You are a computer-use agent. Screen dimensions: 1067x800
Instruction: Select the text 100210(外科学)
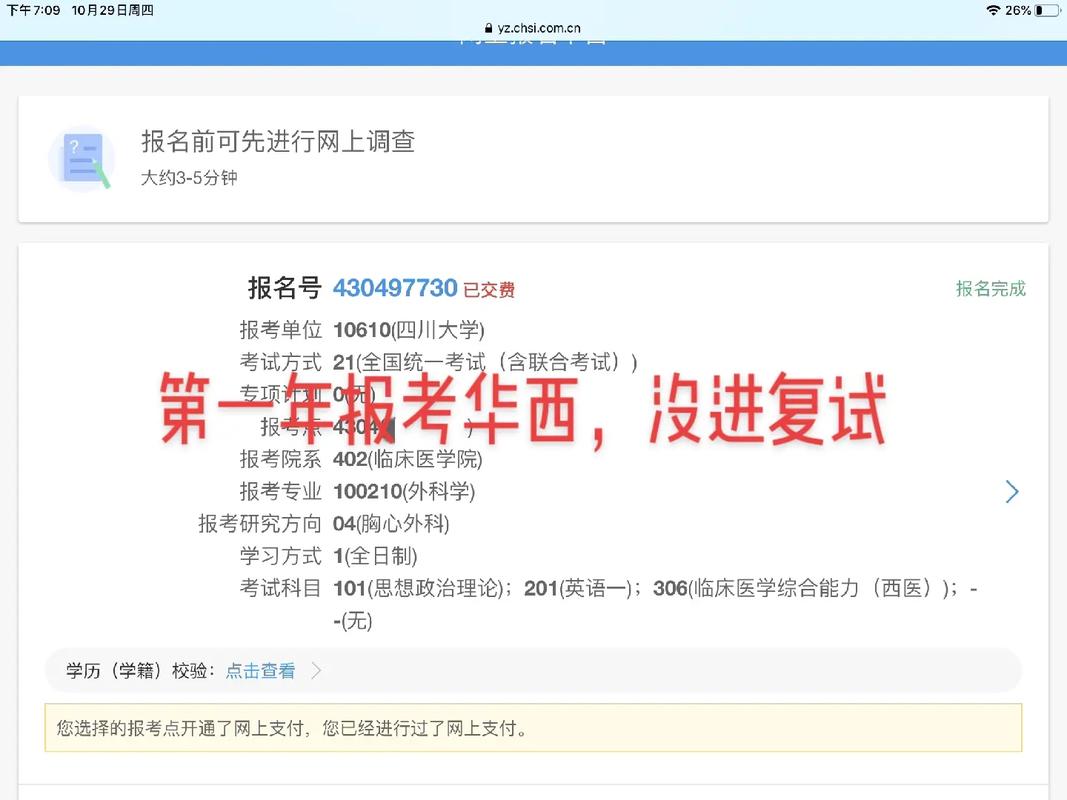pyautogui.click(x=404, y=491)
